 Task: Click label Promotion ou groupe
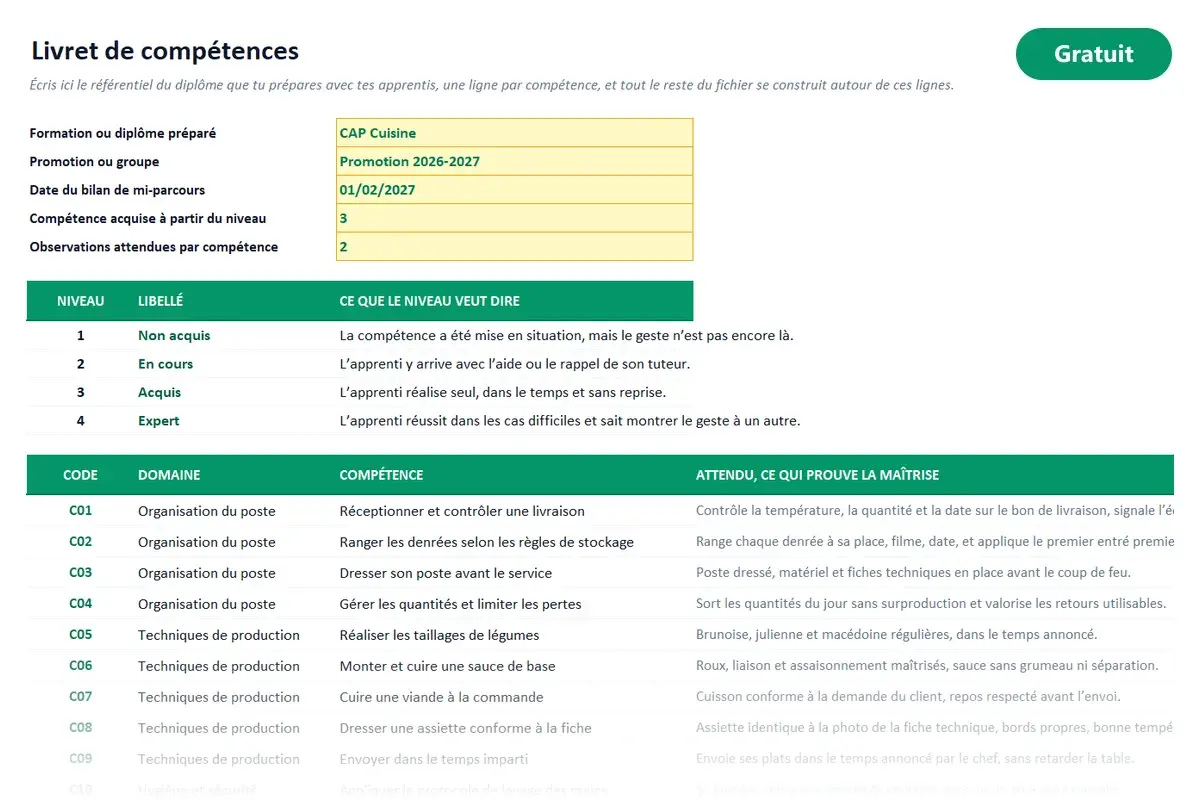point(94,161)
